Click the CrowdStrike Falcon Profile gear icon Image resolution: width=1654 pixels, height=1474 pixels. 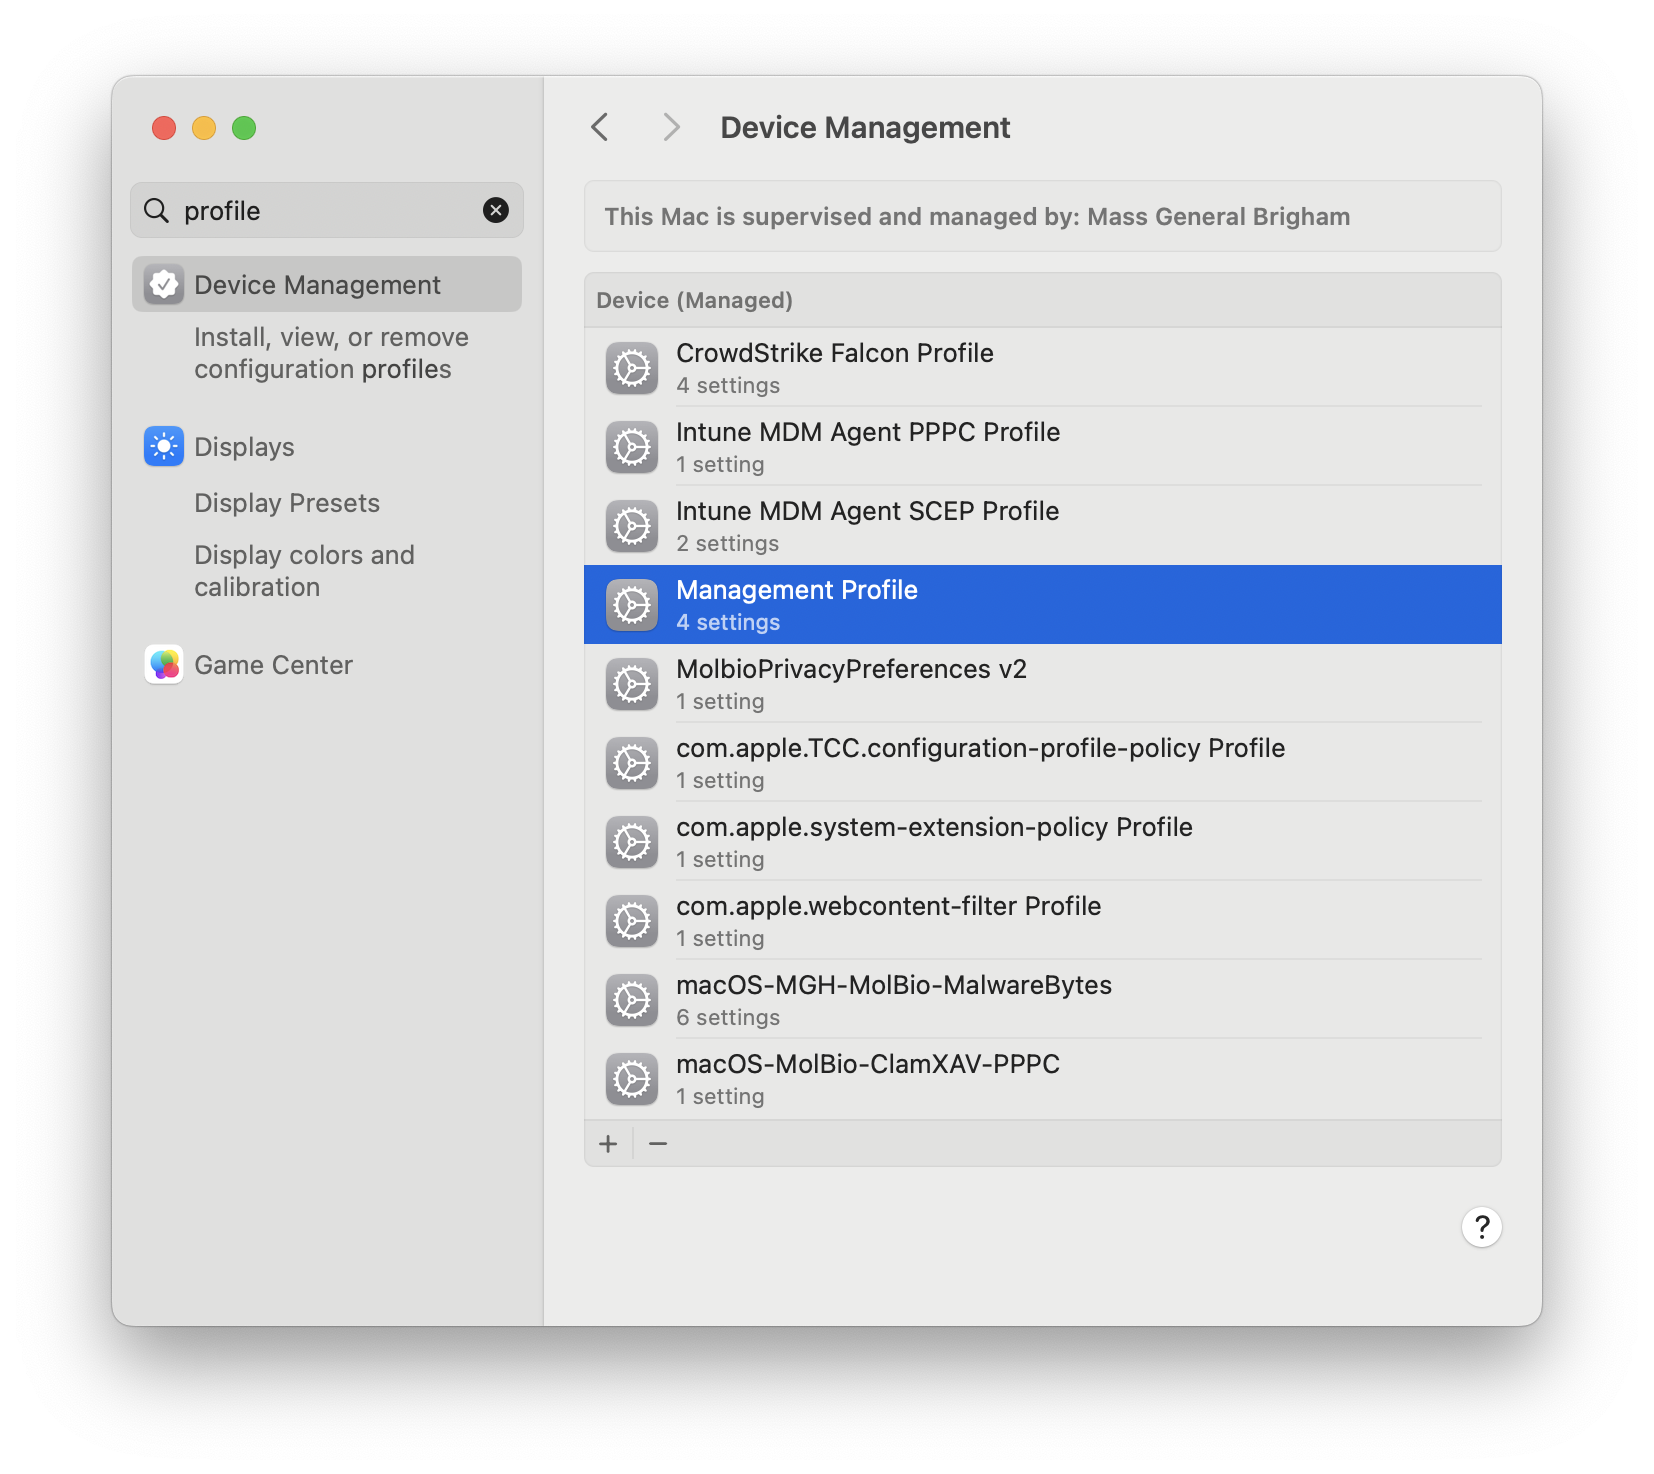[631, 368]
